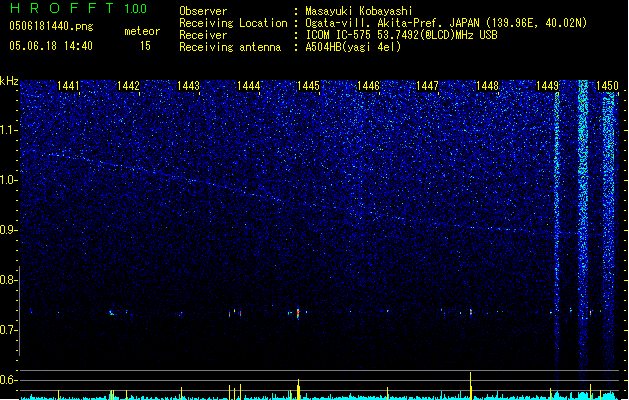This screenshot has width=629, height=400.
Task: Click the tallest yellow intensity spike near 1448
Action: point(471,385)
